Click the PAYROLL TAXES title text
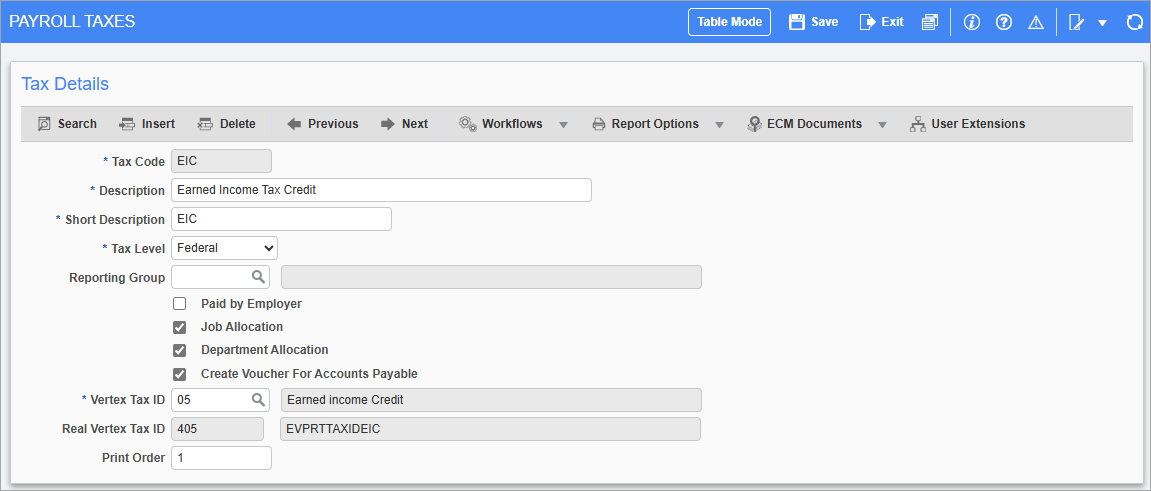Screen dimensions: 1151x491 [x=72, y=21]
